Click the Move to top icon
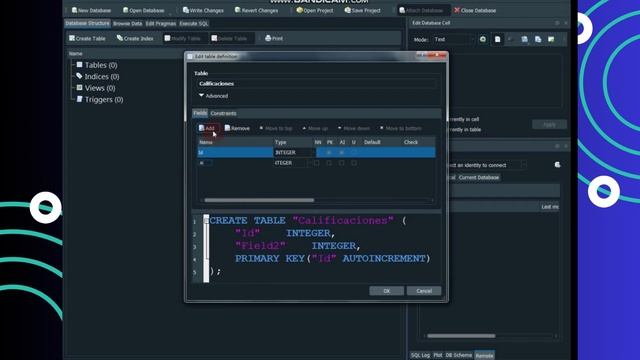Screen dimensions: 640x360 (261, 128)
